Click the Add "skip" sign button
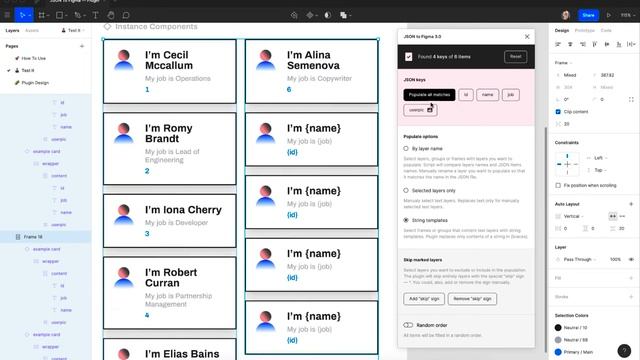The height and width of the screenshot is (360, 640). pyautogui.click(x=424, y=299)
